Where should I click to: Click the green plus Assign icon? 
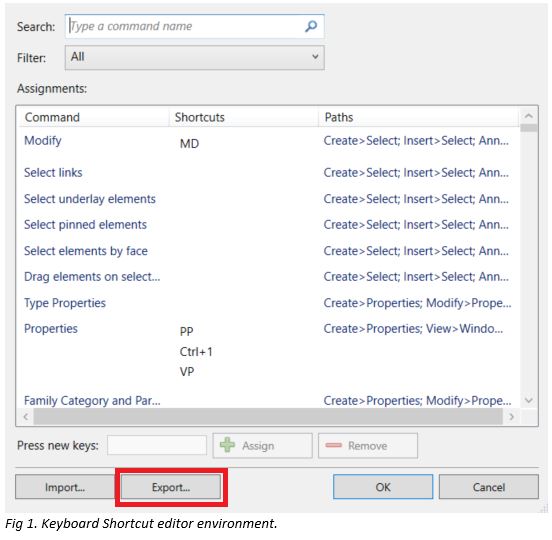[227, 445]
